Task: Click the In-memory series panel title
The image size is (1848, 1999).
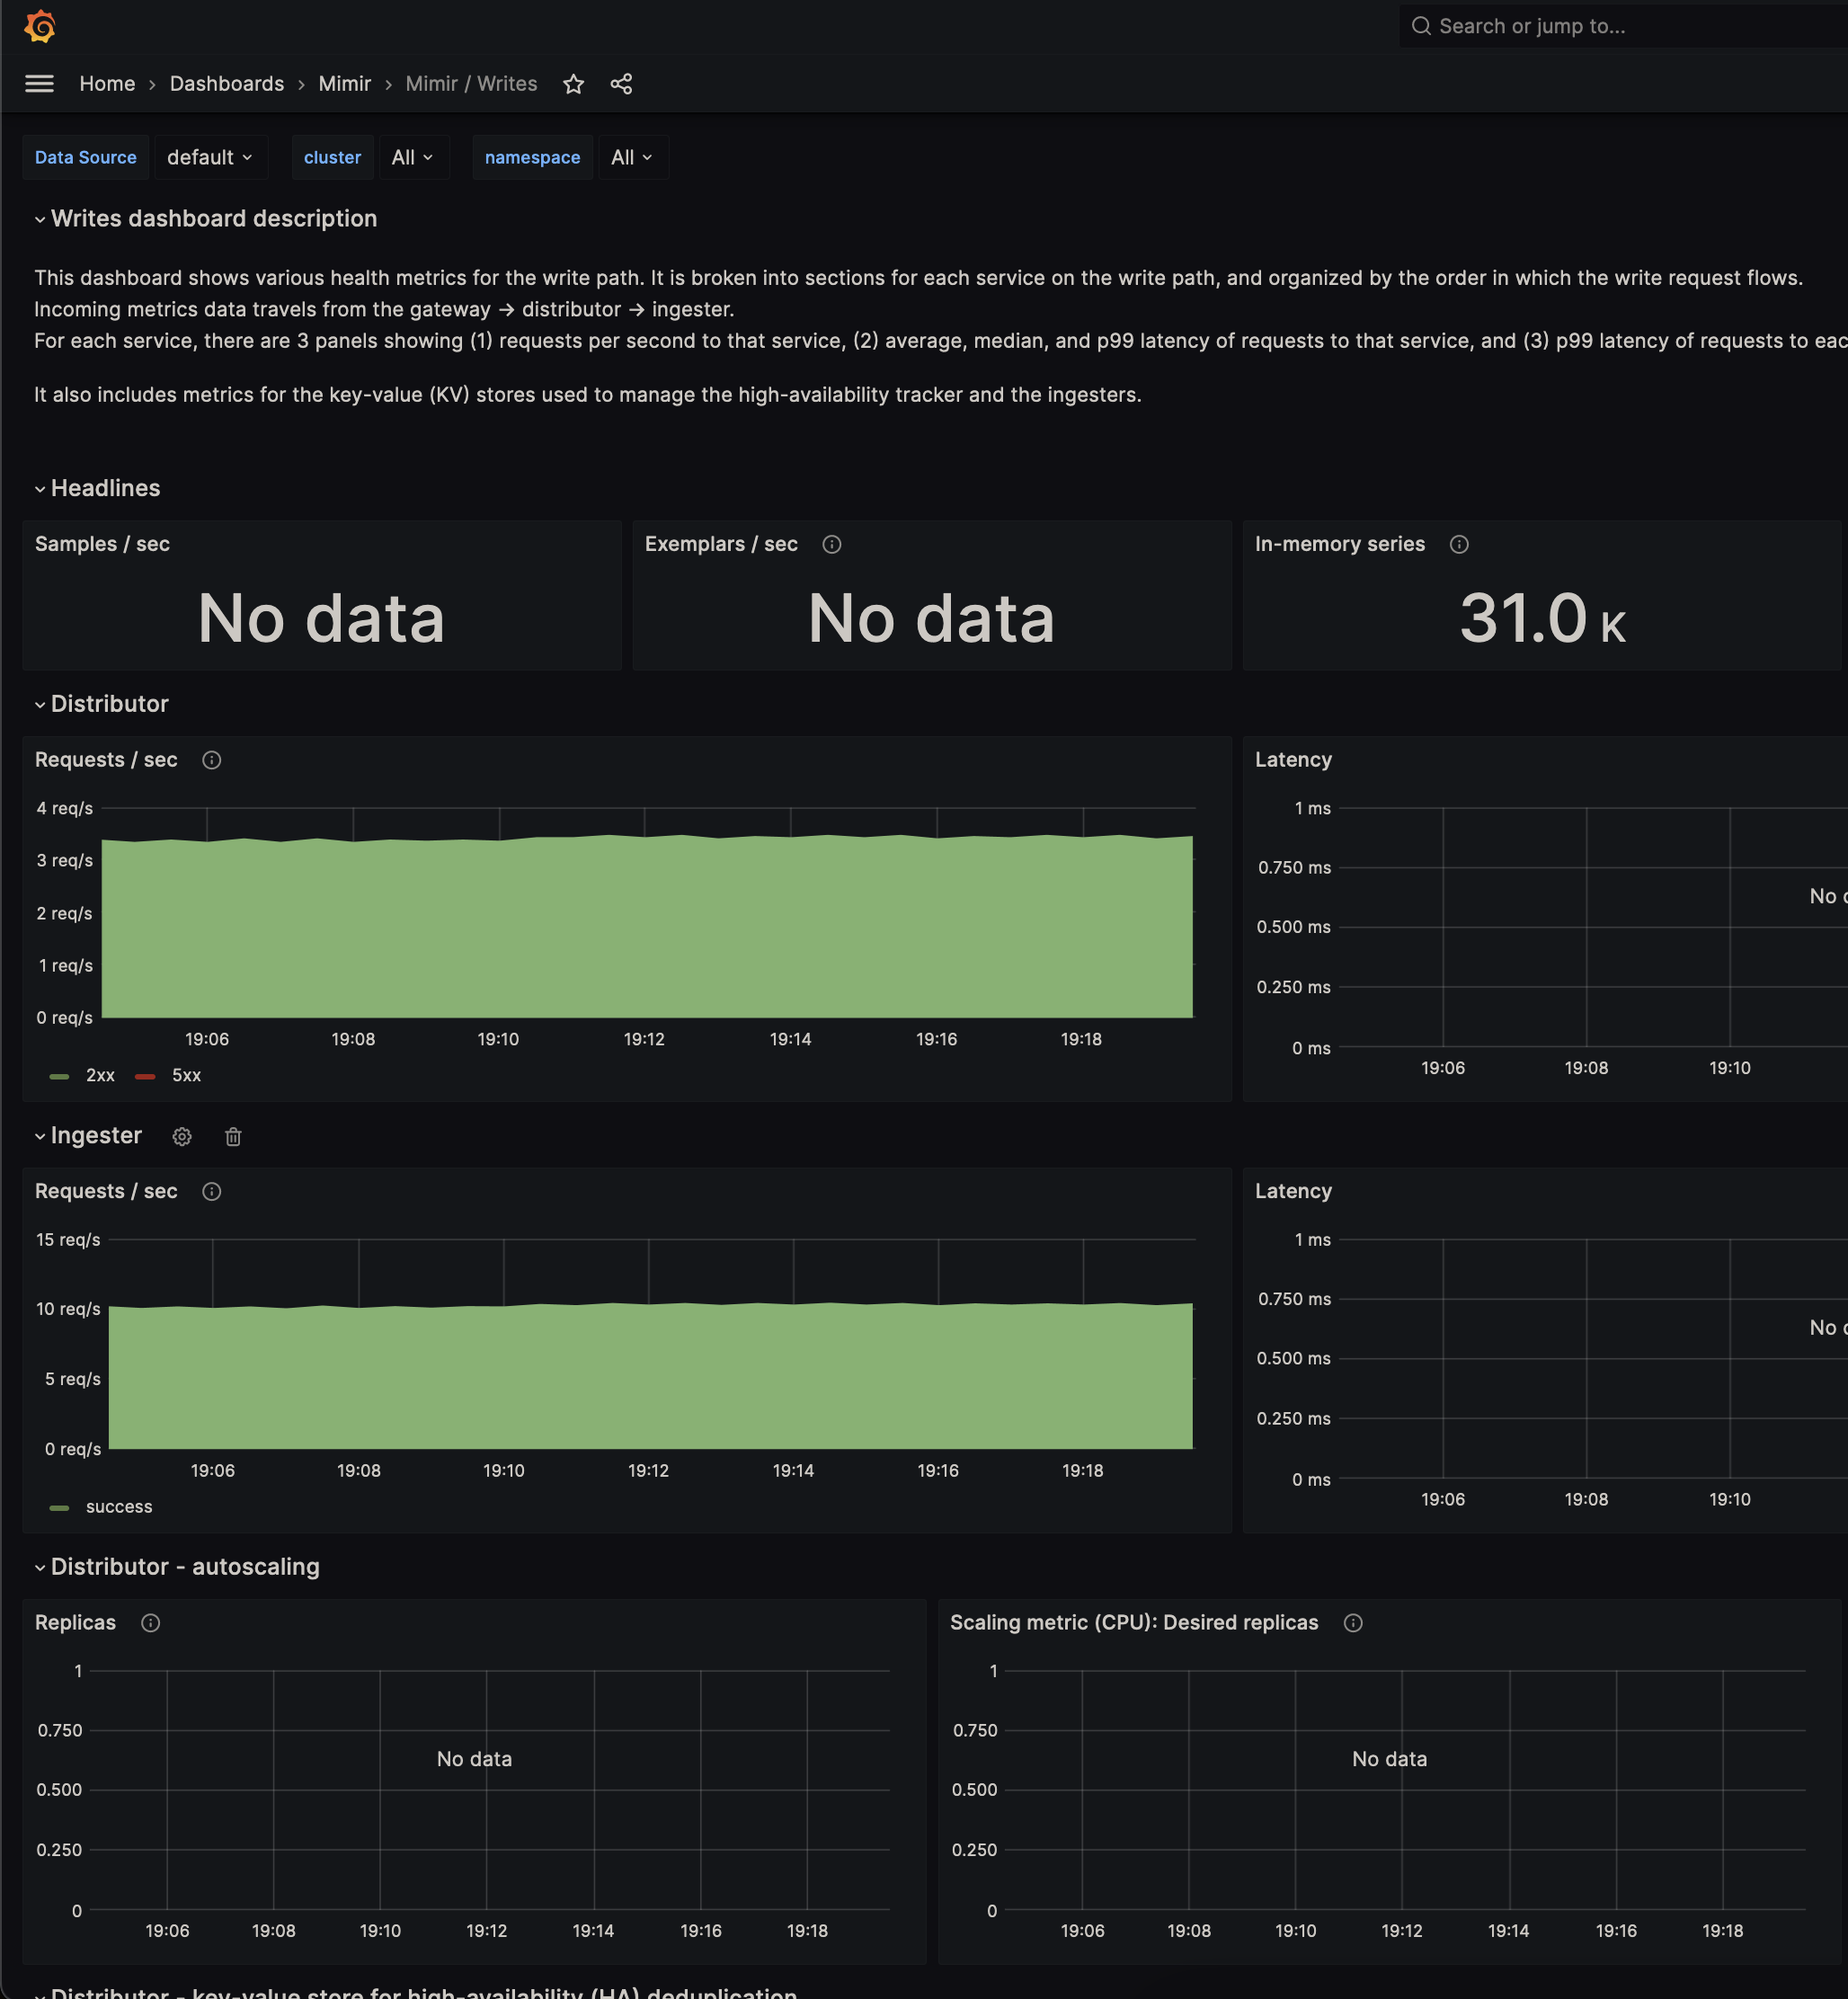Action: 1339,544
